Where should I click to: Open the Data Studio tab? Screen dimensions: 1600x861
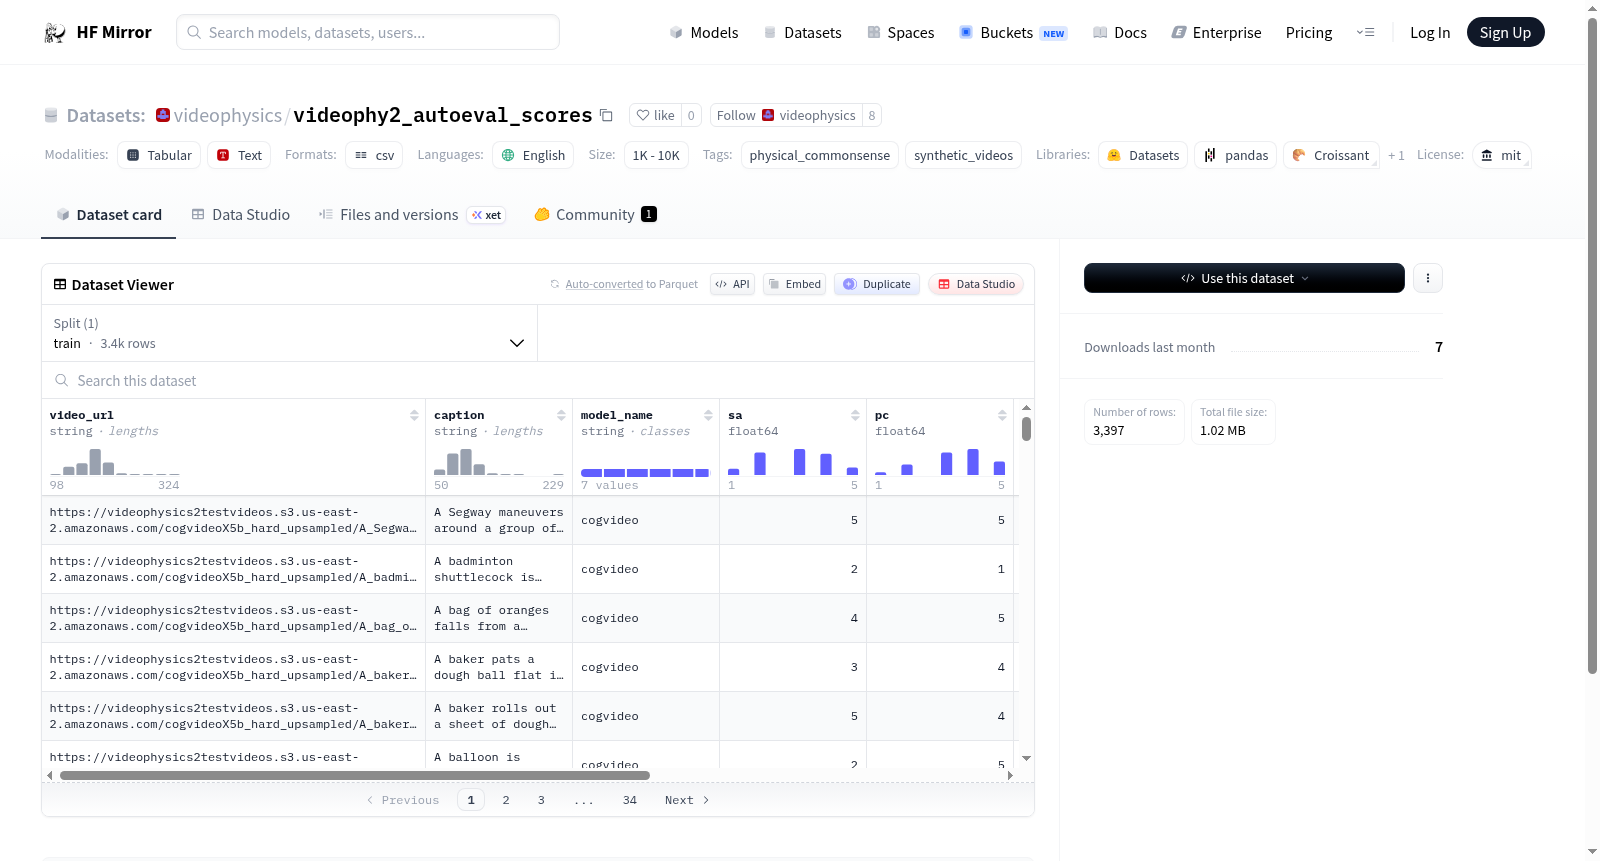pos(241,215)
